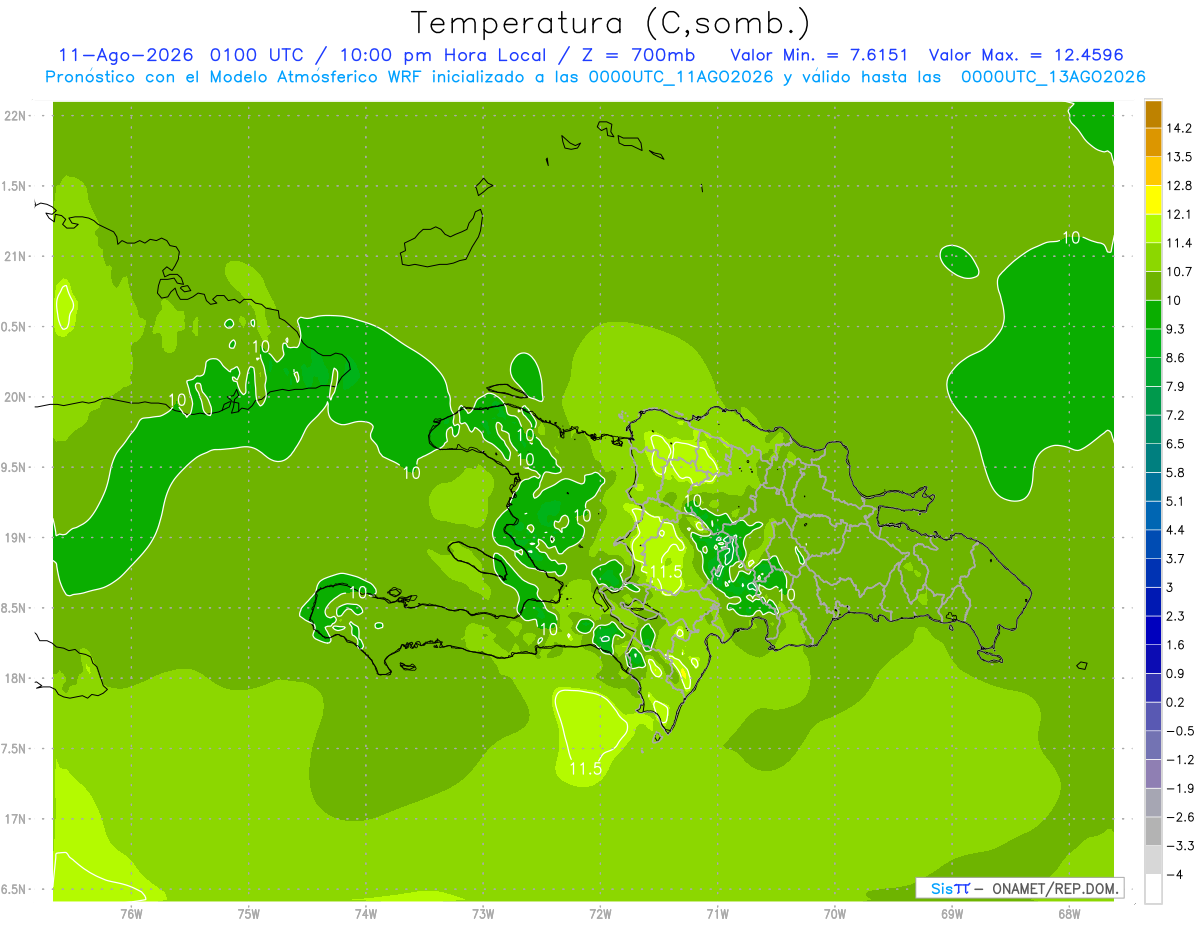Click the 10.7 colorbar label
This screenshot has height=927, width=1200.
point(1178,272)
